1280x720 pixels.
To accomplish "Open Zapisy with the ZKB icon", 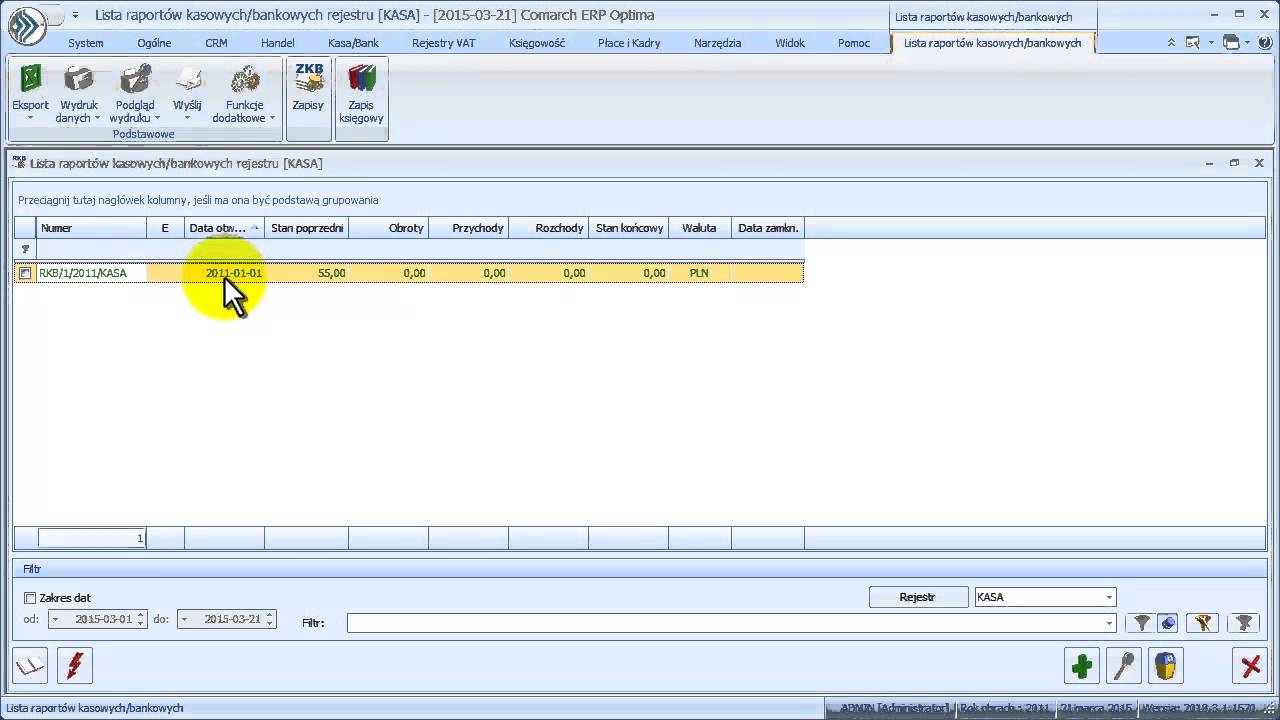I will pyautogui.click(x=308, y=79).
